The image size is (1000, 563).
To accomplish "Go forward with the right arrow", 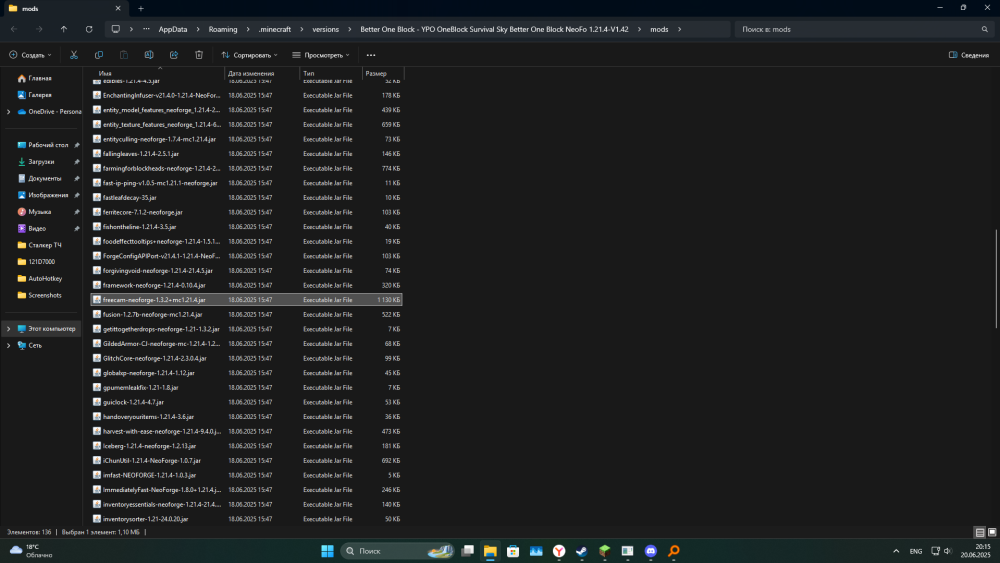I will point(39,29).
